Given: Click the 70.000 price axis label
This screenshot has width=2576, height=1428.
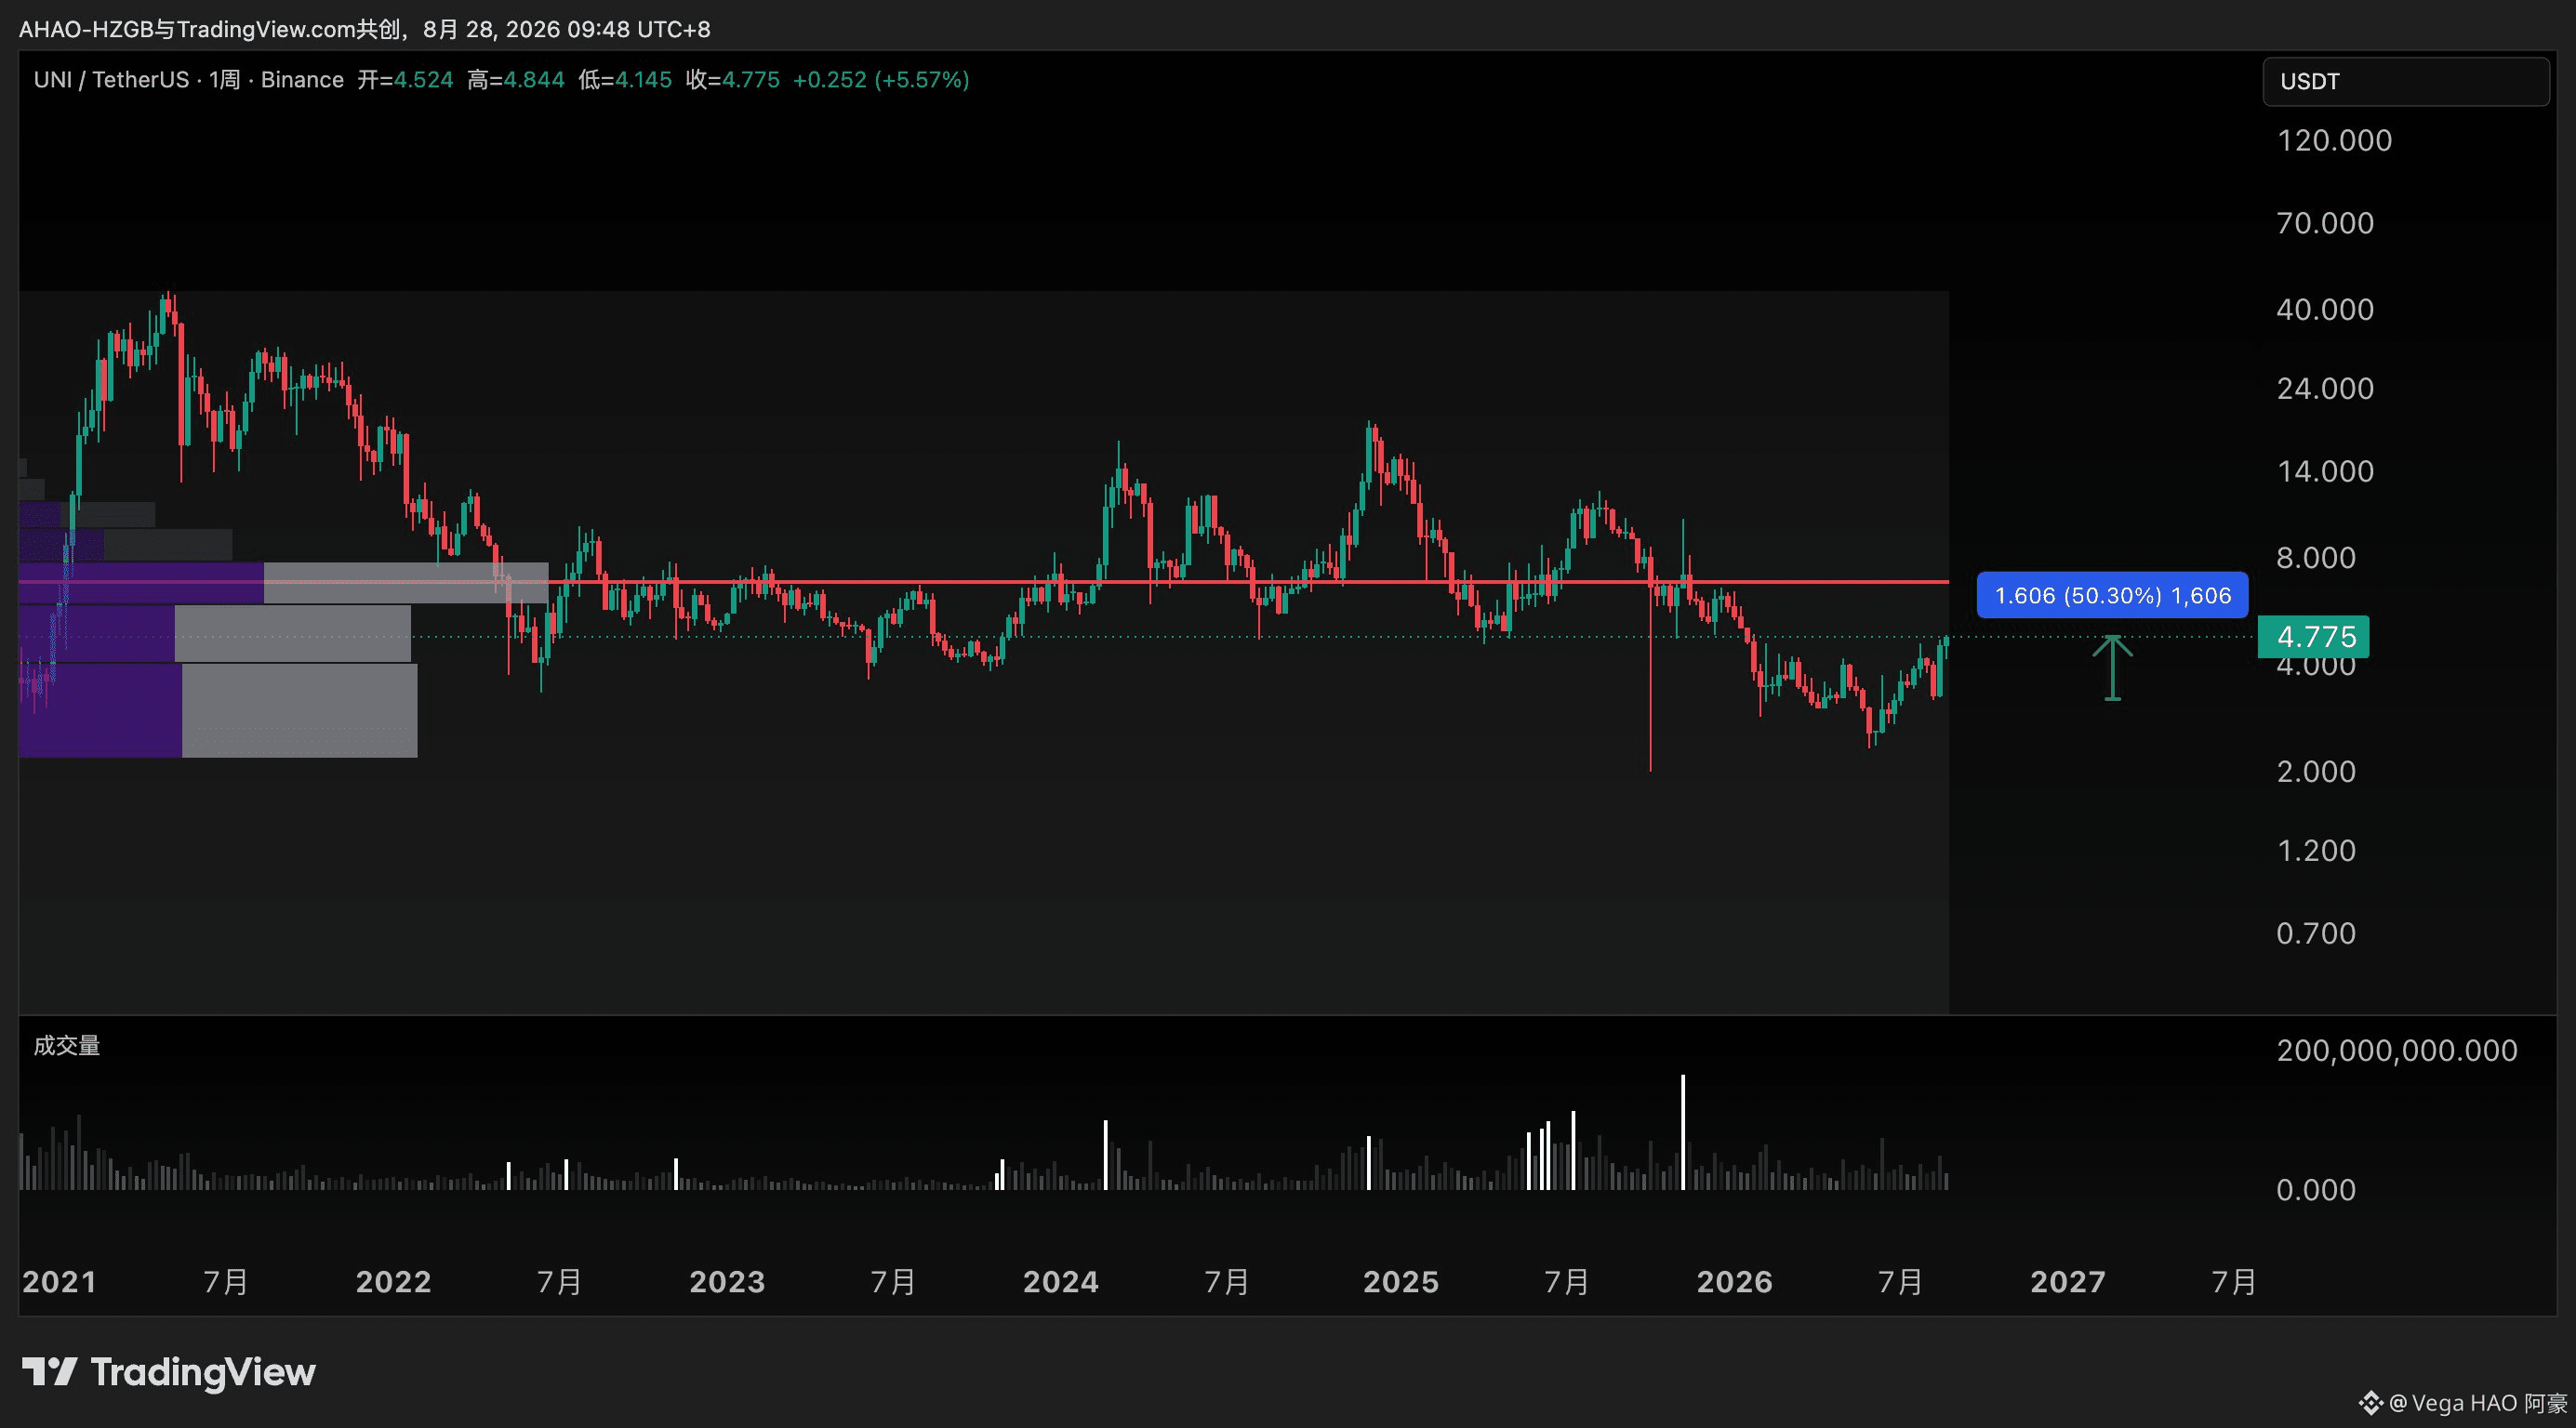Looking at the screenshot, I should [2325, 223].
